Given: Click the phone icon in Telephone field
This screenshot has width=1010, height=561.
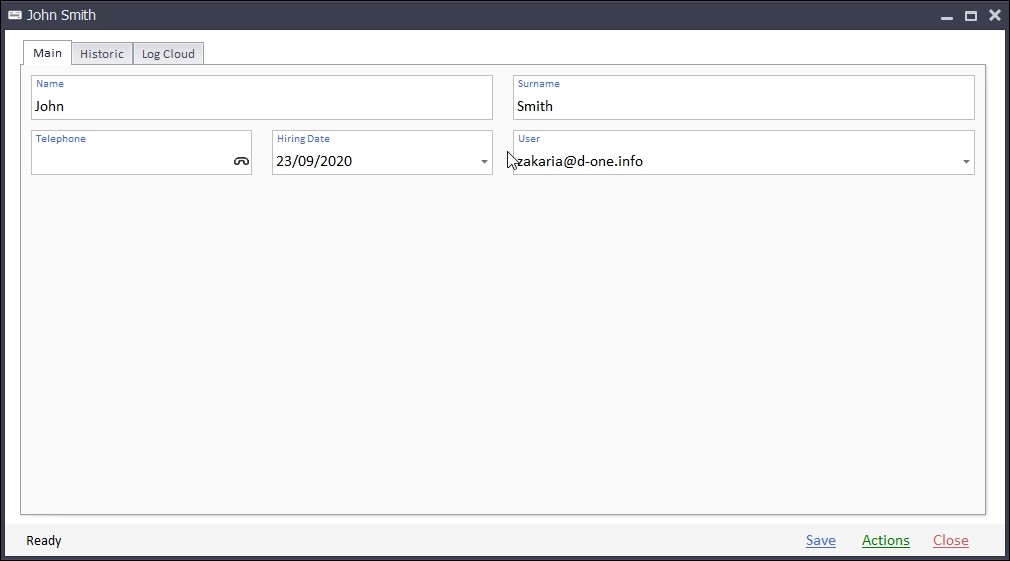Looking at the screenshot, I should tap(241, 161).
